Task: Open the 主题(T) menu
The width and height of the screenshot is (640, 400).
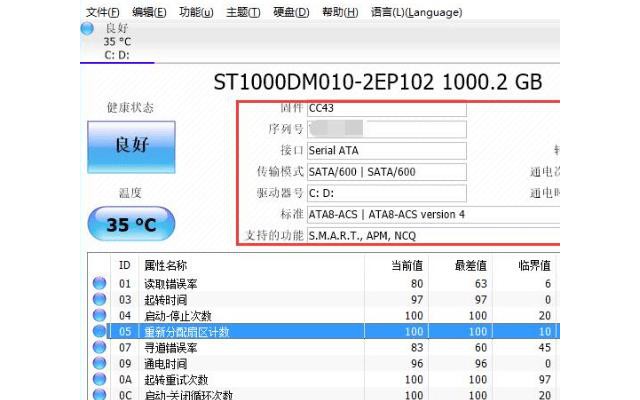Action: click(x=243, y=12)
